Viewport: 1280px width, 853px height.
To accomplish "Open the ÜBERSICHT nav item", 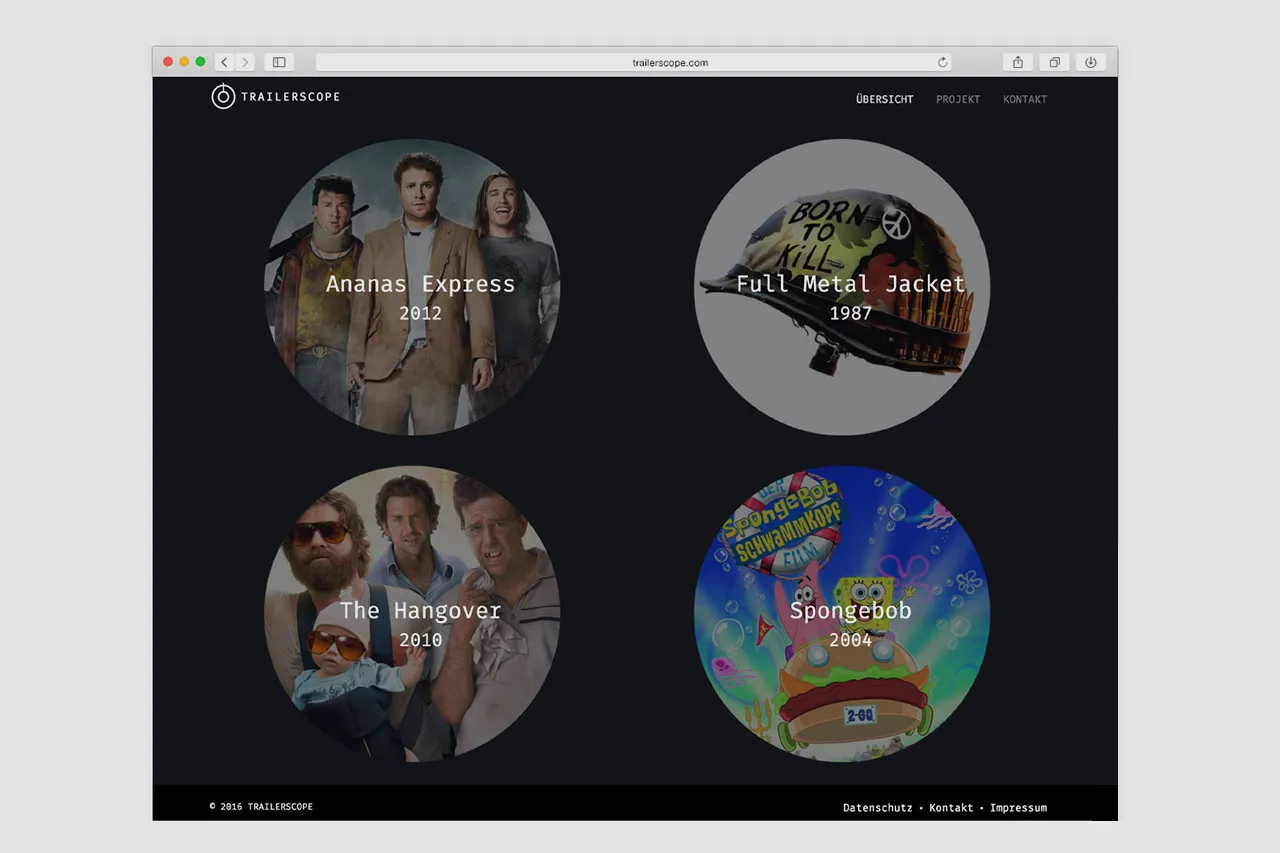I will 884,99.
